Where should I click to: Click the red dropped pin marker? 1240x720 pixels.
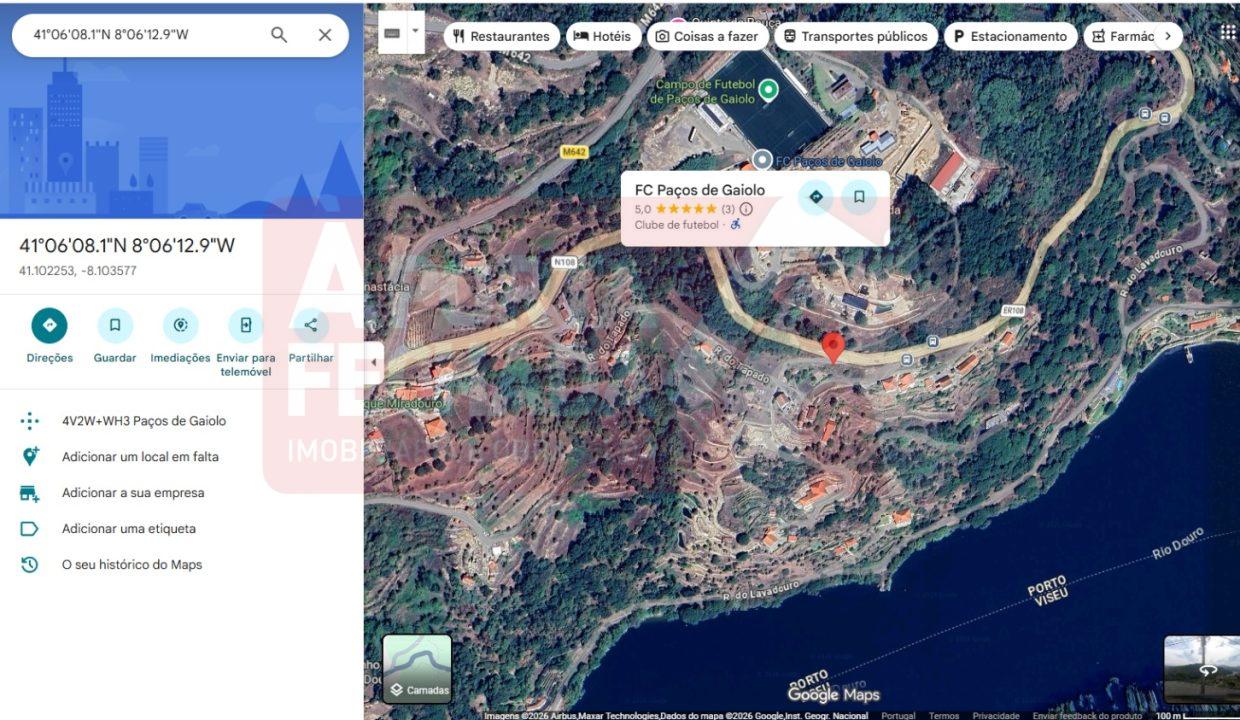[x=833, y=348]
